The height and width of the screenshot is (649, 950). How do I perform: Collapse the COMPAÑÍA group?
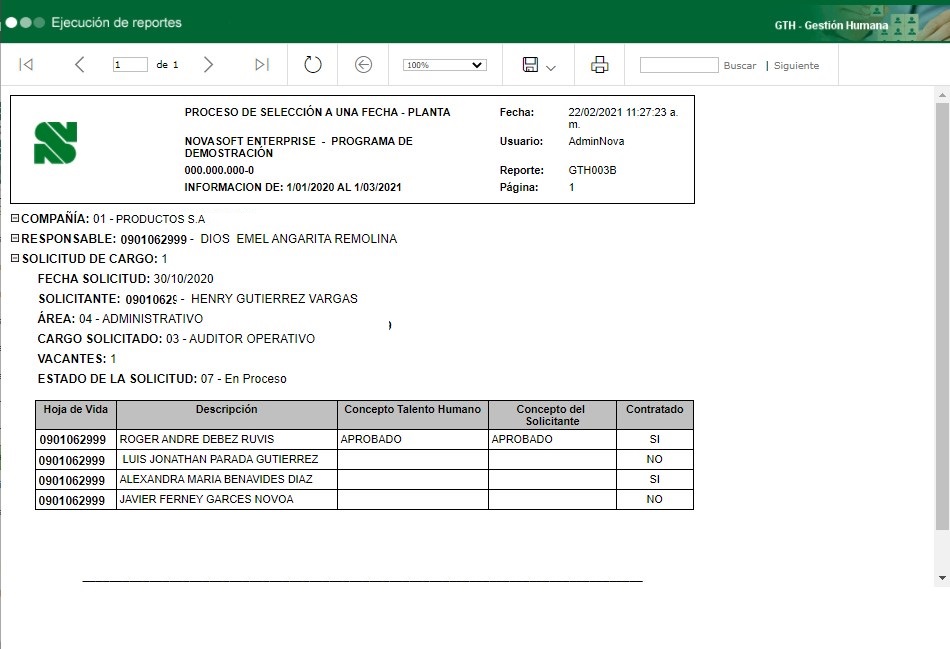[15, 219]
